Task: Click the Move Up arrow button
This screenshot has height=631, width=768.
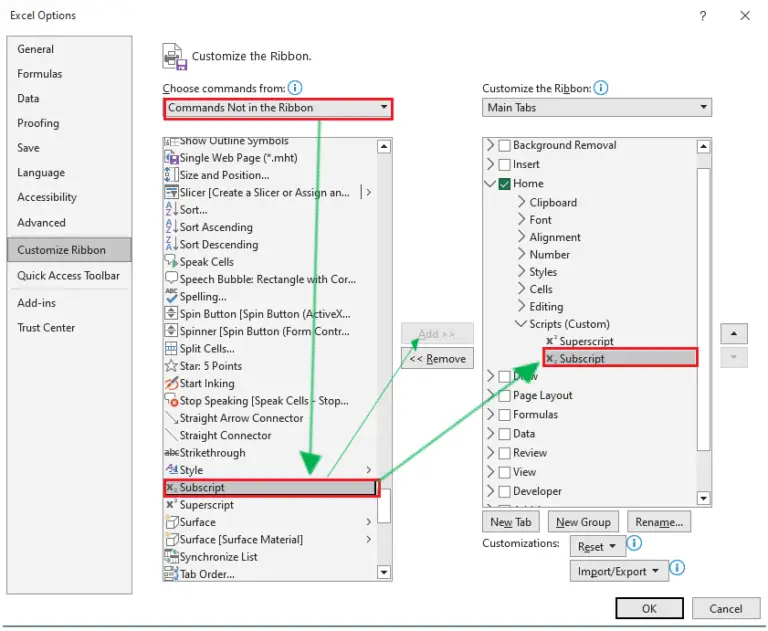Action: coord(734,333)
